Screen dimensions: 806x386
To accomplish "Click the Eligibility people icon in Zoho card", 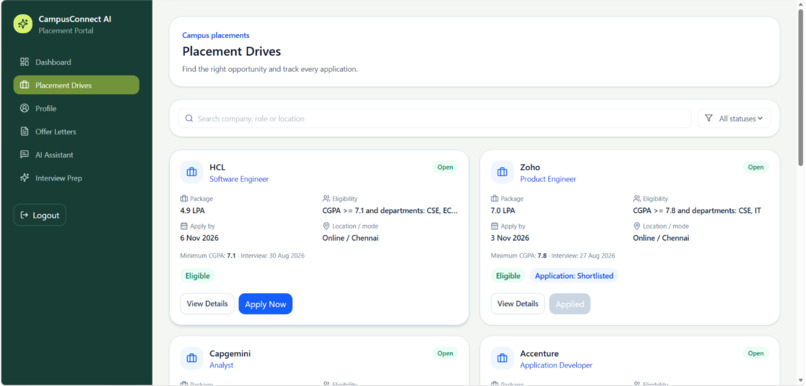I will 636,198.
